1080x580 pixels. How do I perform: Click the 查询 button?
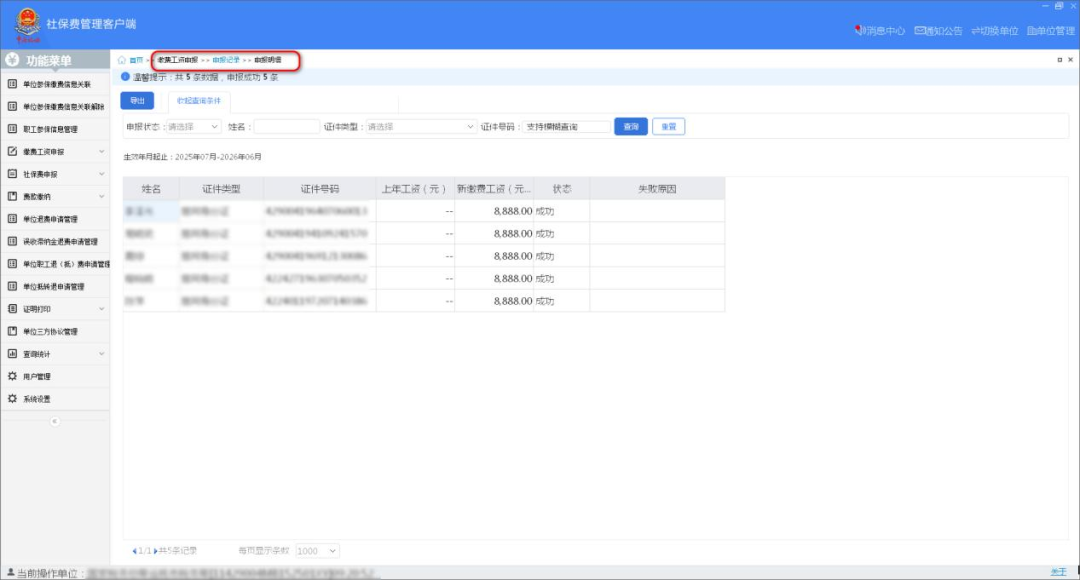tap(631, 127)
